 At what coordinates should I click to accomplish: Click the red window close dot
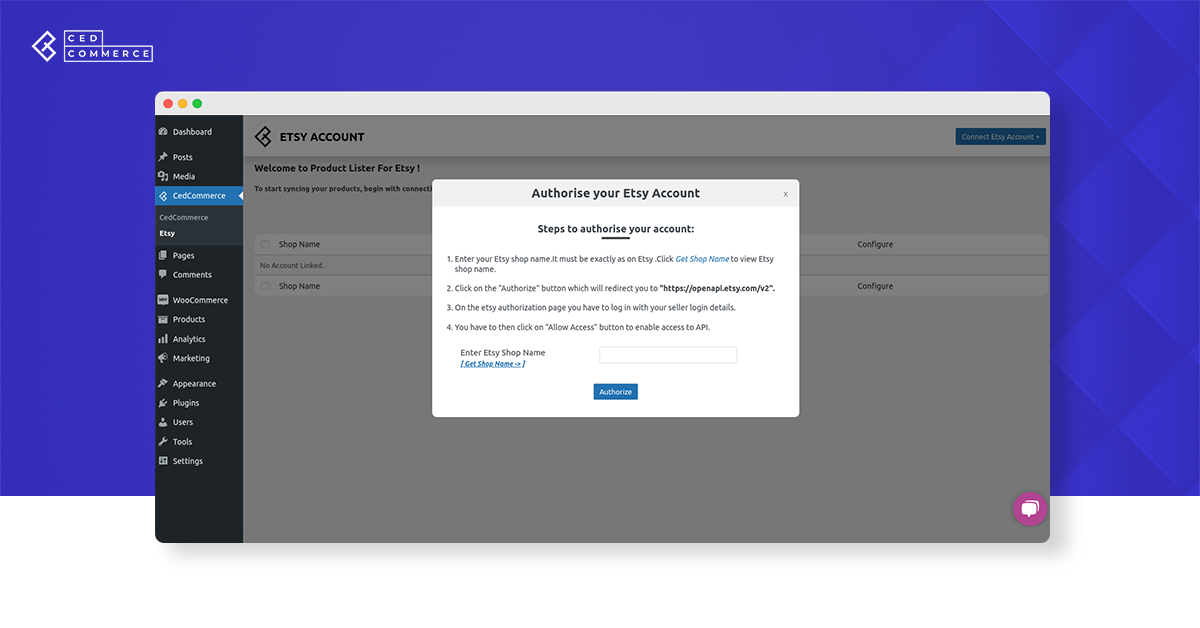click(168, 103)
